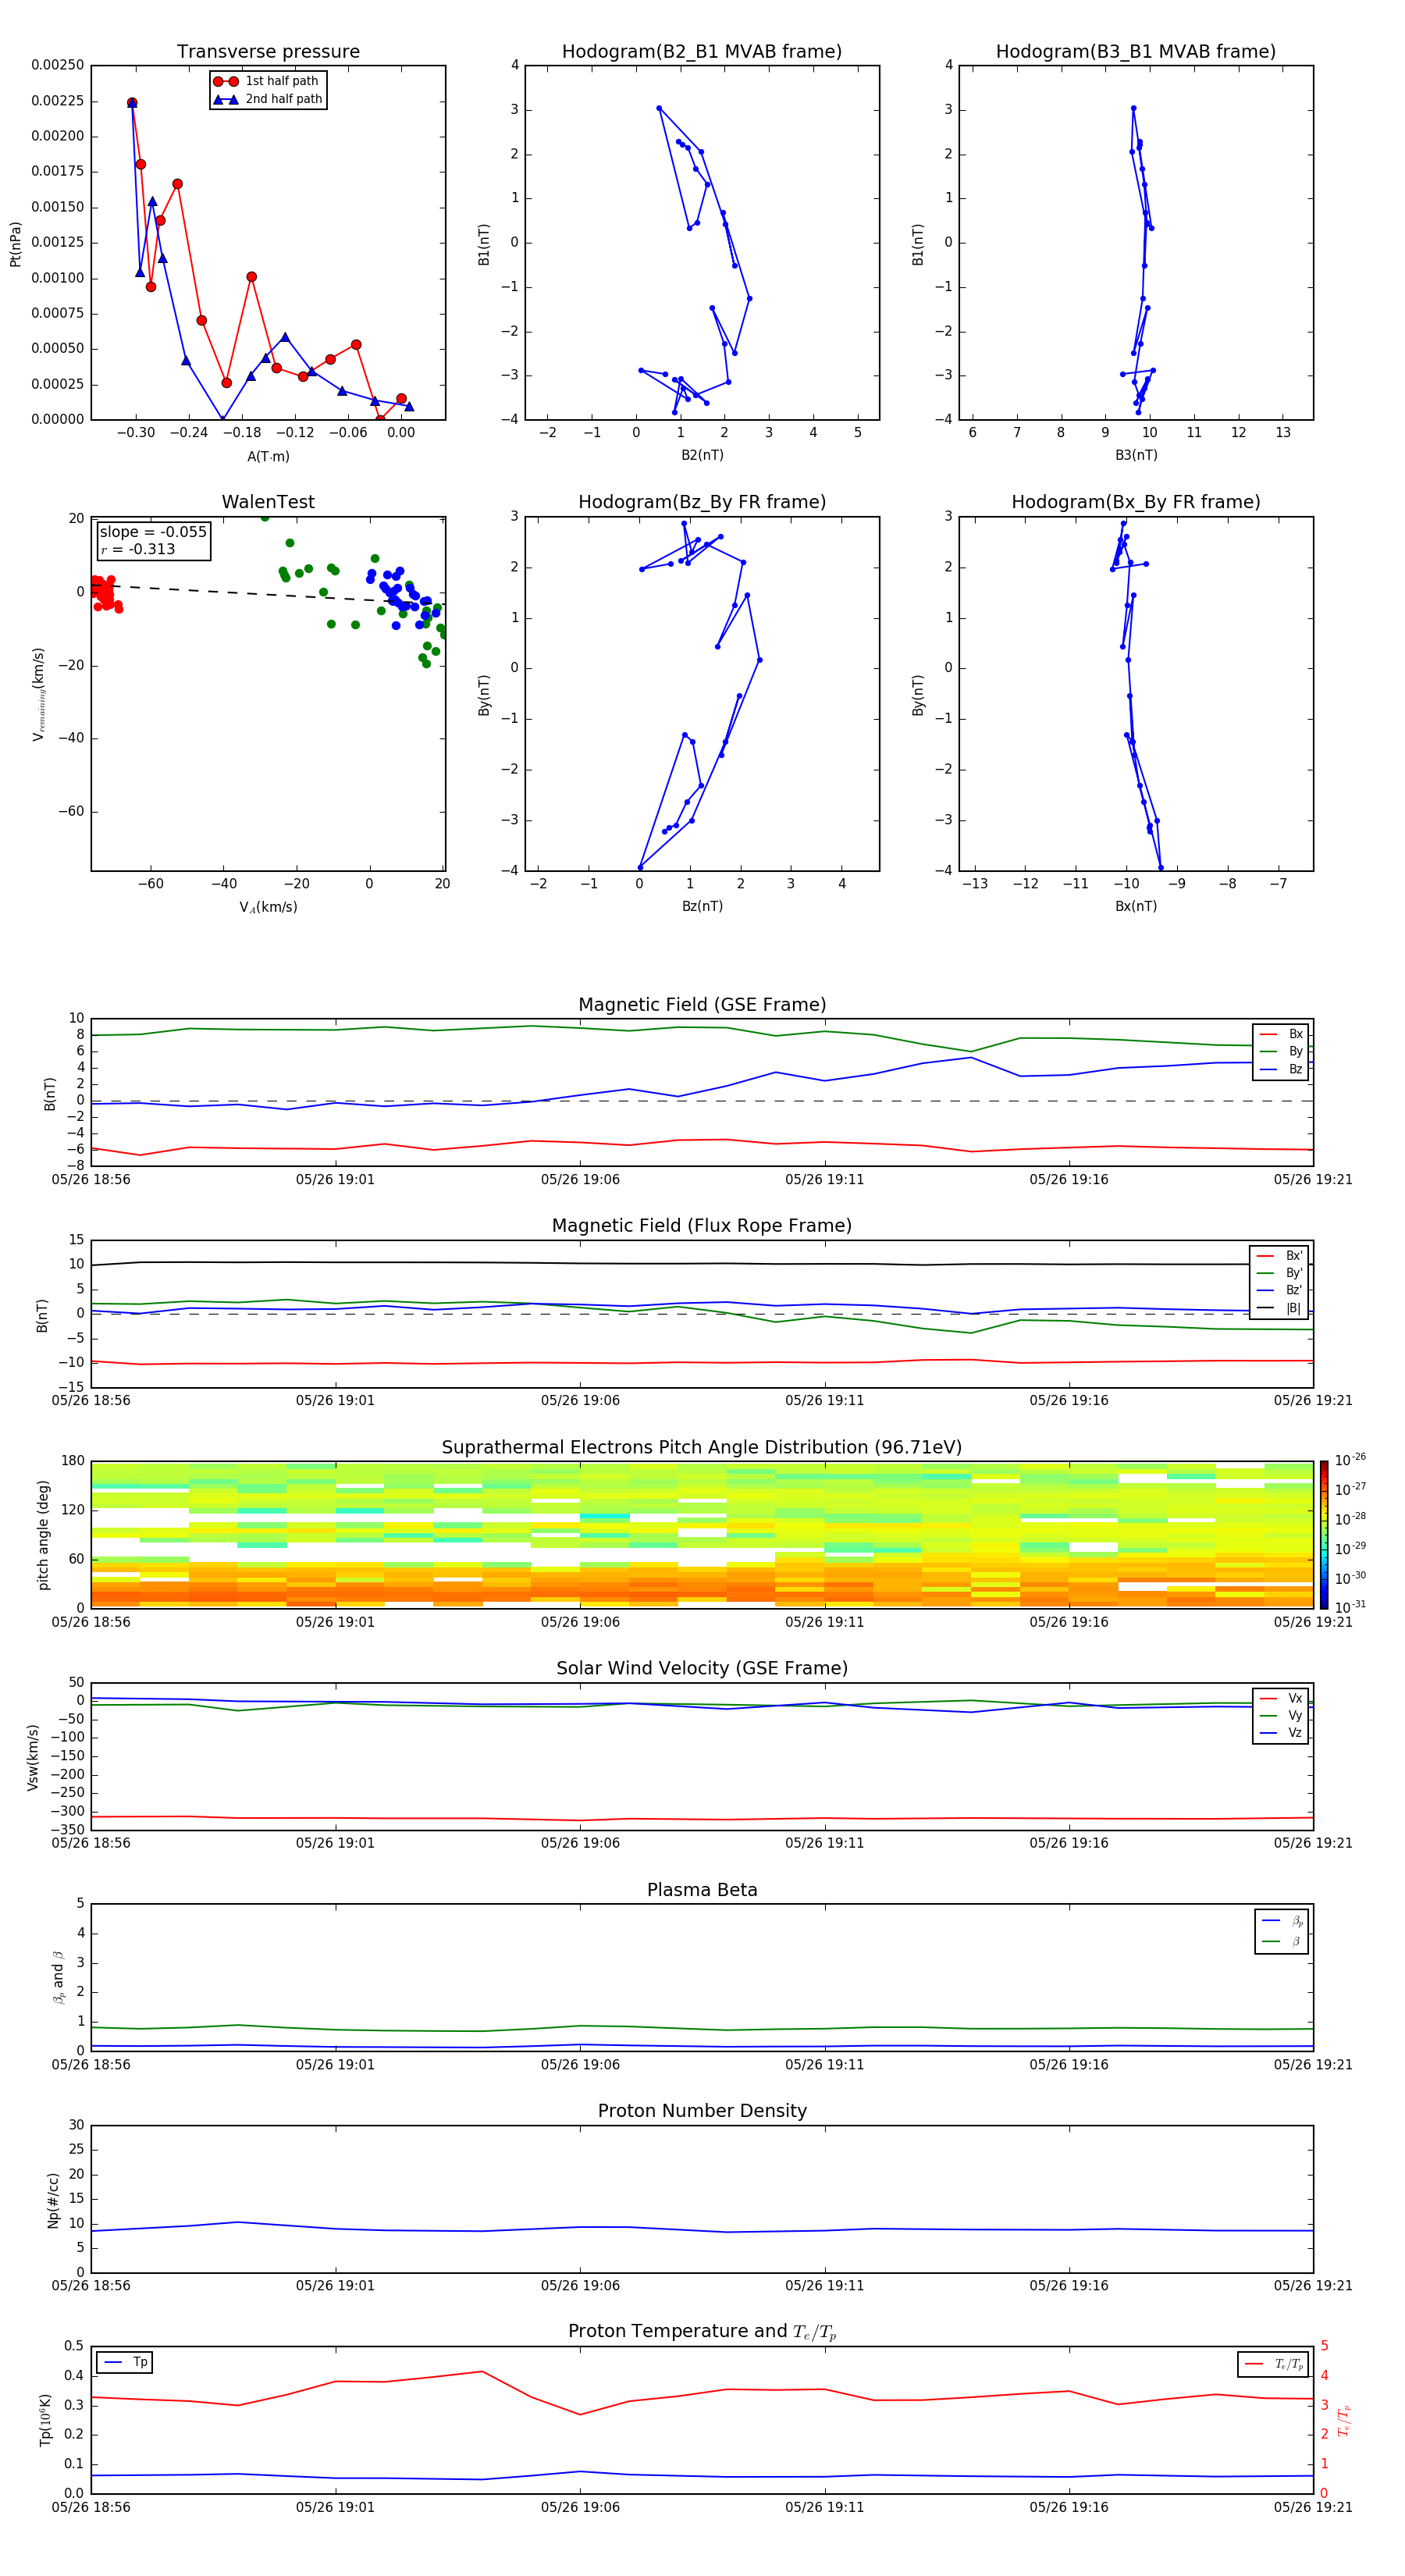Viewport: 1405px width, 2576px height.
Task: Click the 'Magnetic Field (GSE Frame)' title
Action: click(x=702, y=1005)
